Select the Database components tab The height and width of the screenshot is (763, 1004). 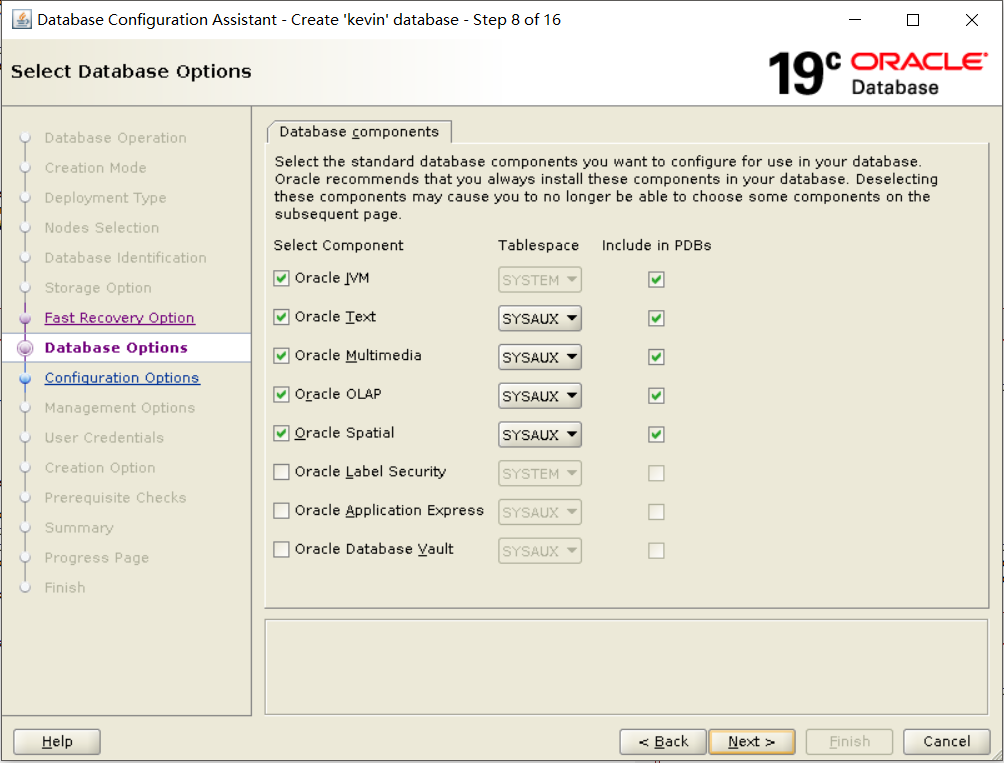tap(359, 132)
